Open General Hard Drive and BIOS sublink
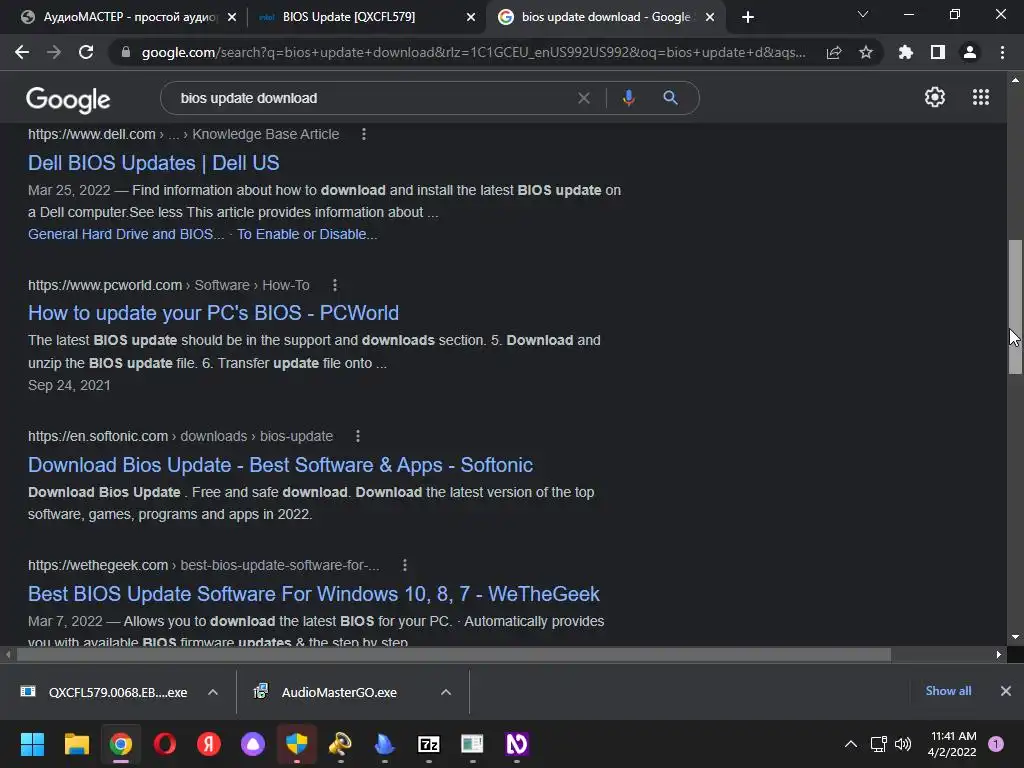 point(126,234)
